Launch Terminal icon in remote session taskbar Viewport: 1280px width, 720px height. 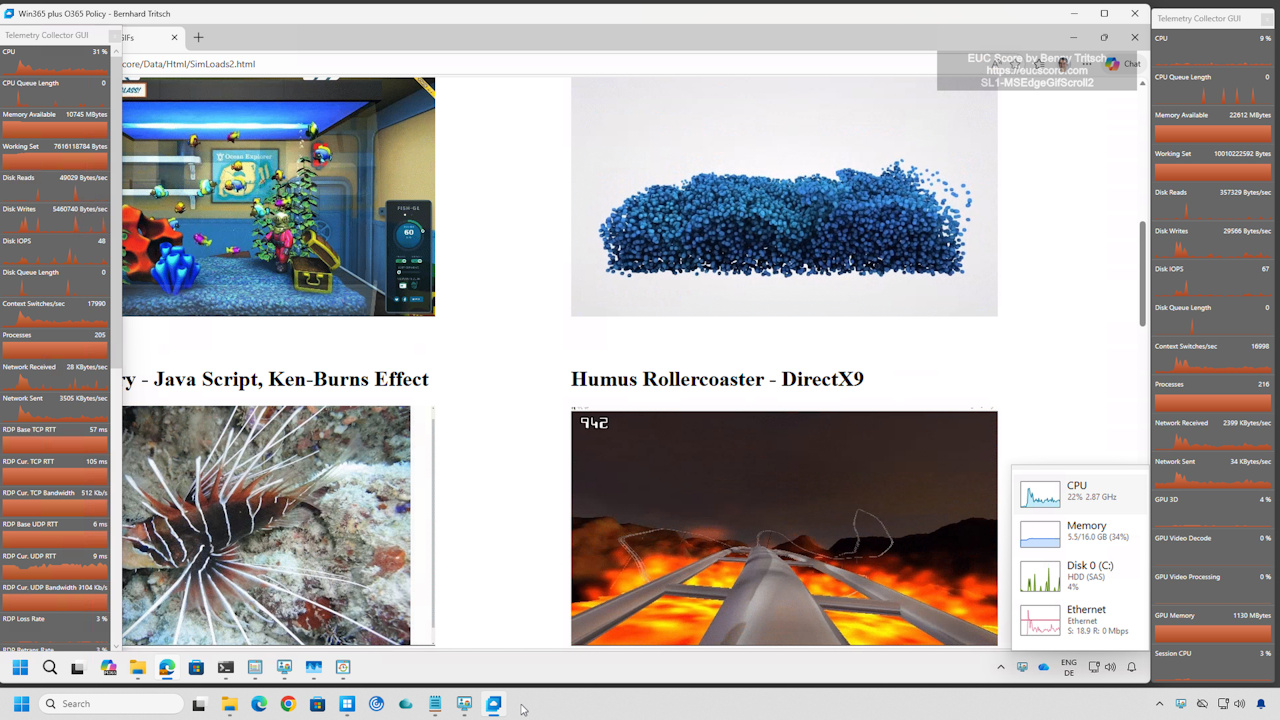pos(225,667)
